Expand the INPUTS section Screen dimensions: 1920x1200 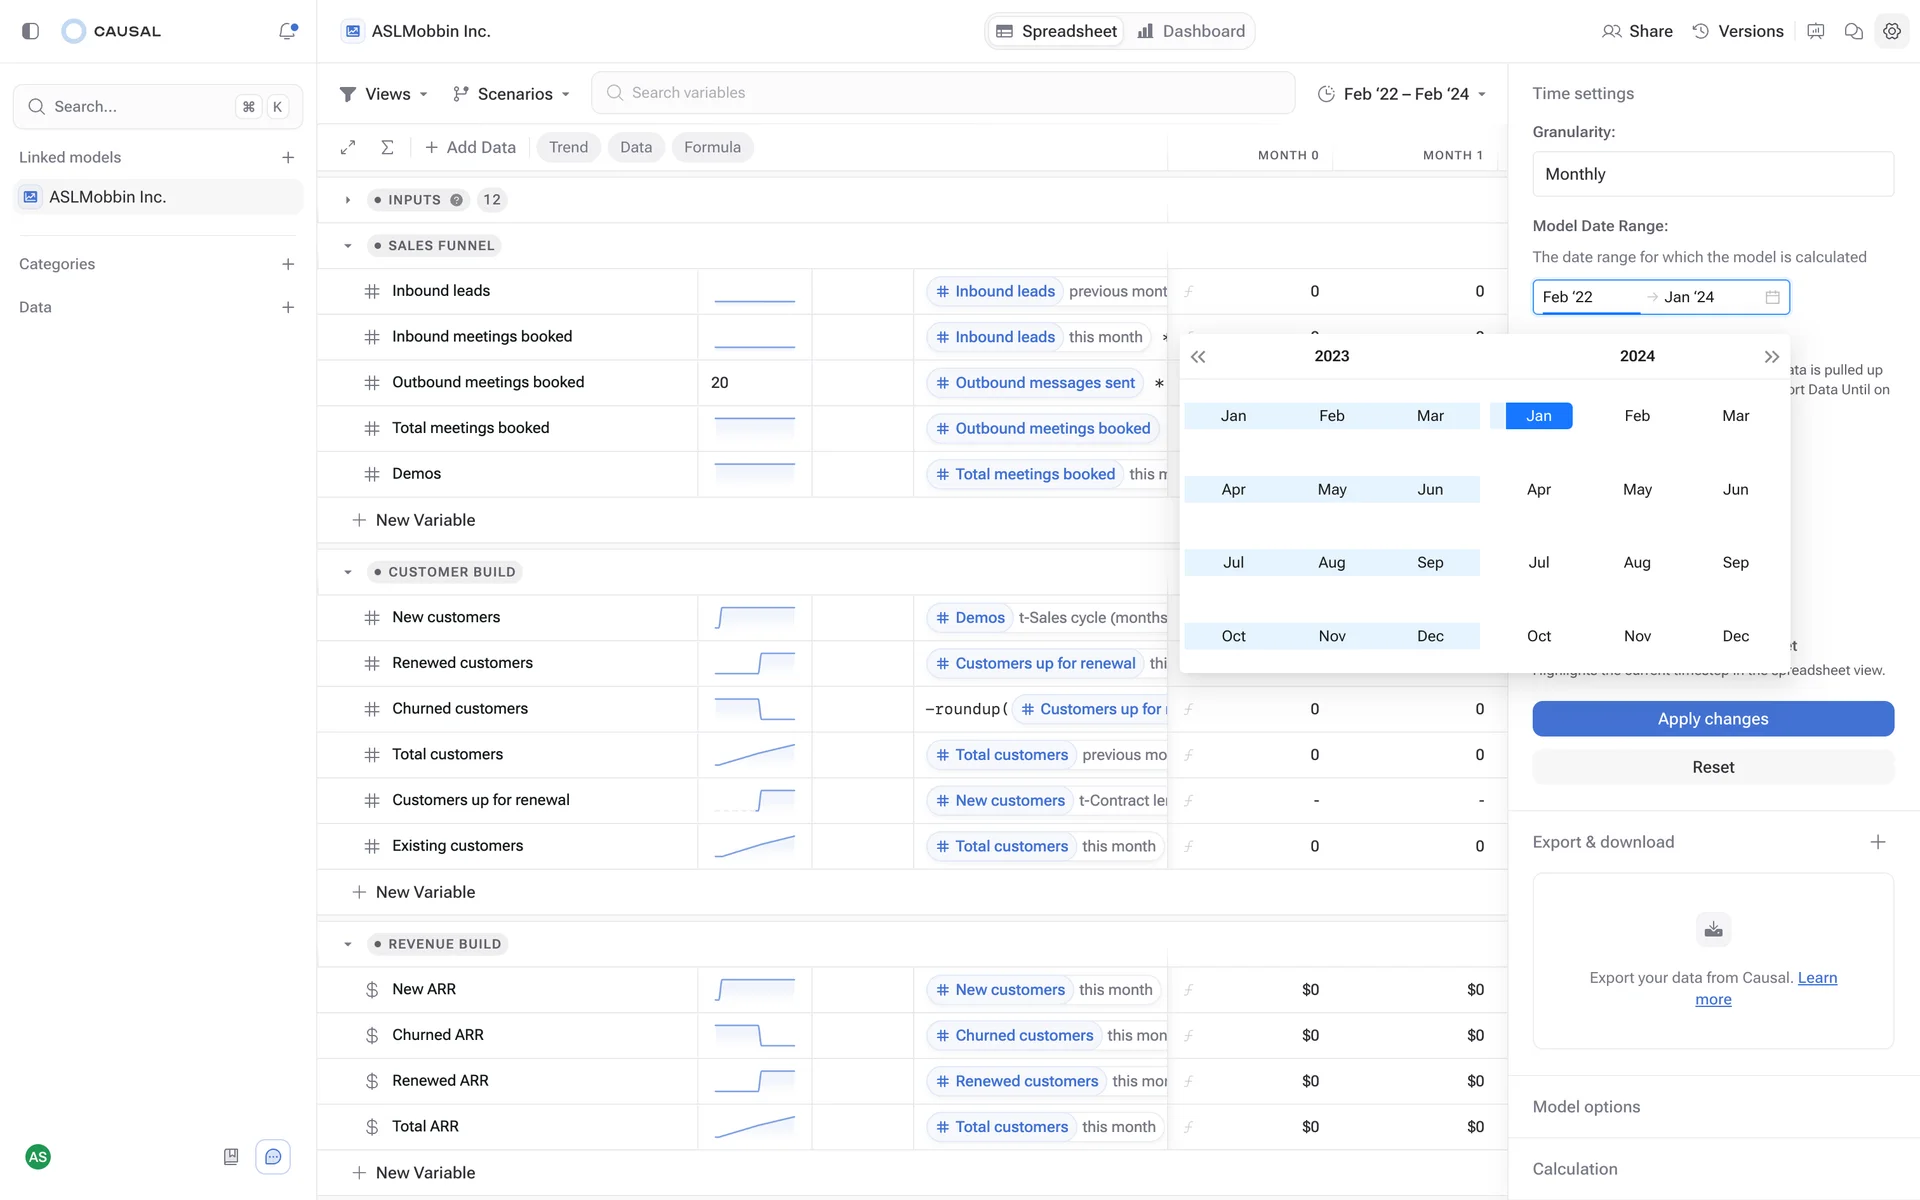click(348, 200)
